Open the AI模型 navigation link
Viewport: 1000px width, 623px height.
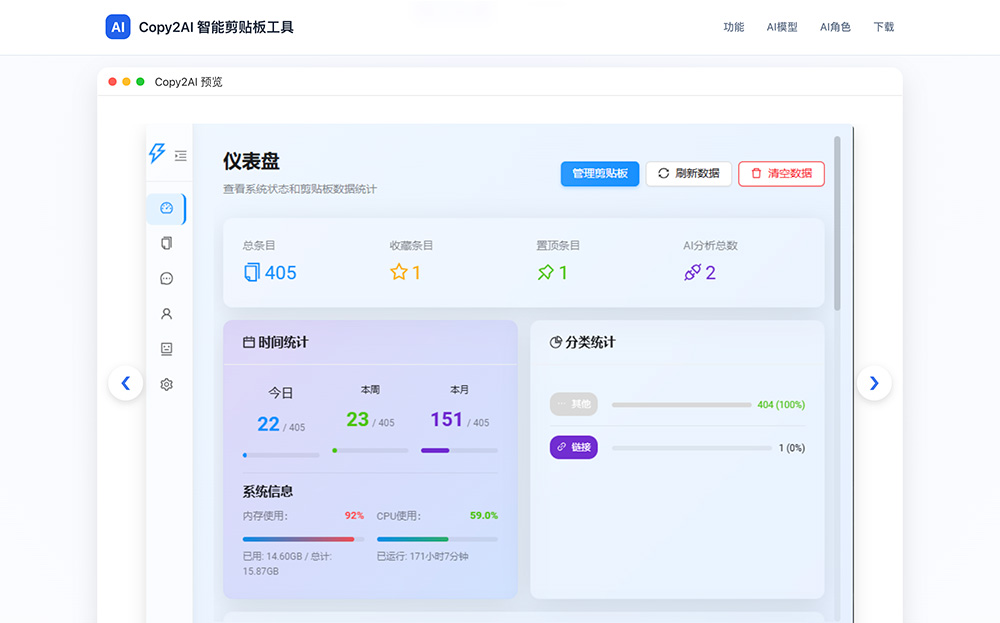point(782,27)
